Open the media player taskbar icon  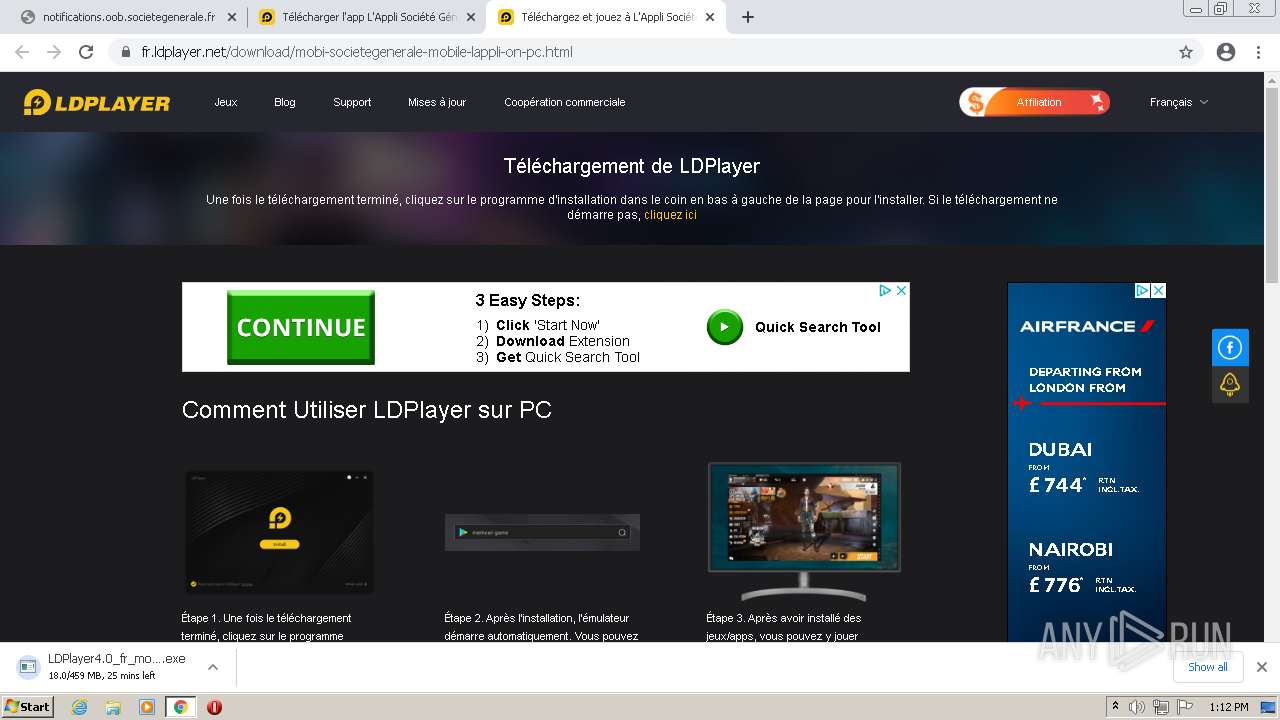pos(147,707)
